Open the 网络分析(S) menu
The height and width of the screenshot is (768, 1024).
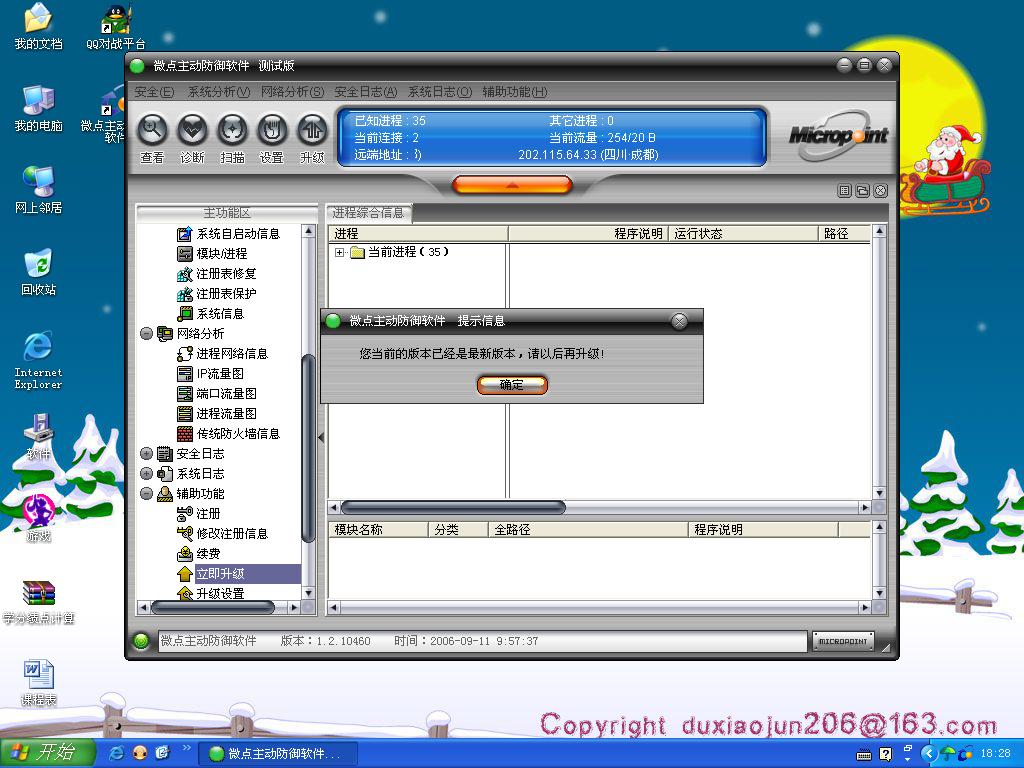293,92
